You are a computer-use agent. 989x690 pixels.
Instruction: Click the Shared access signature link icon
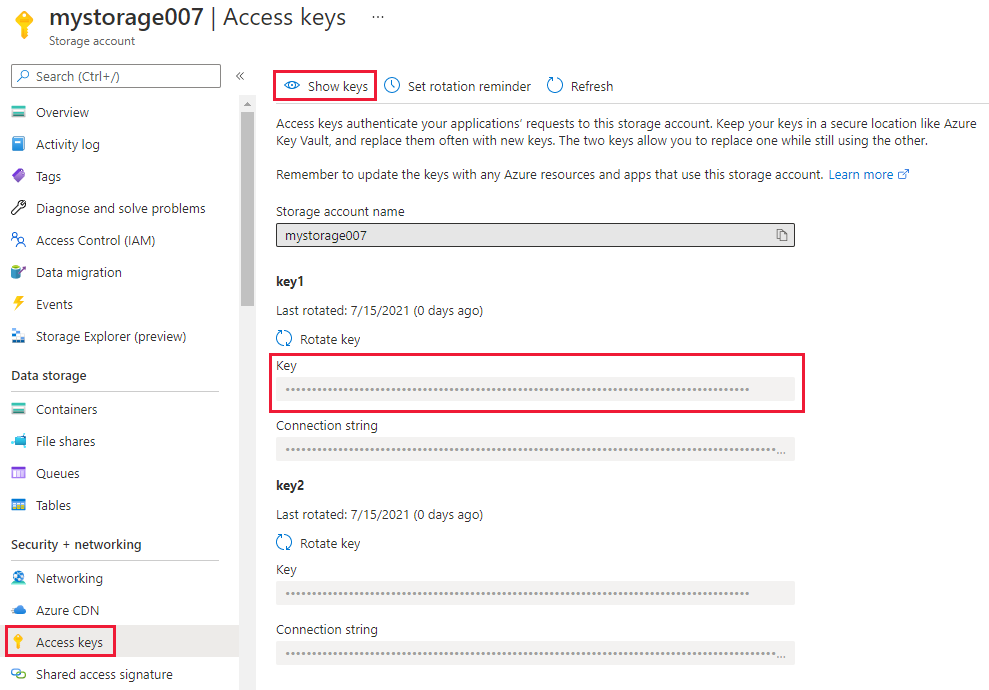[19, 674]
